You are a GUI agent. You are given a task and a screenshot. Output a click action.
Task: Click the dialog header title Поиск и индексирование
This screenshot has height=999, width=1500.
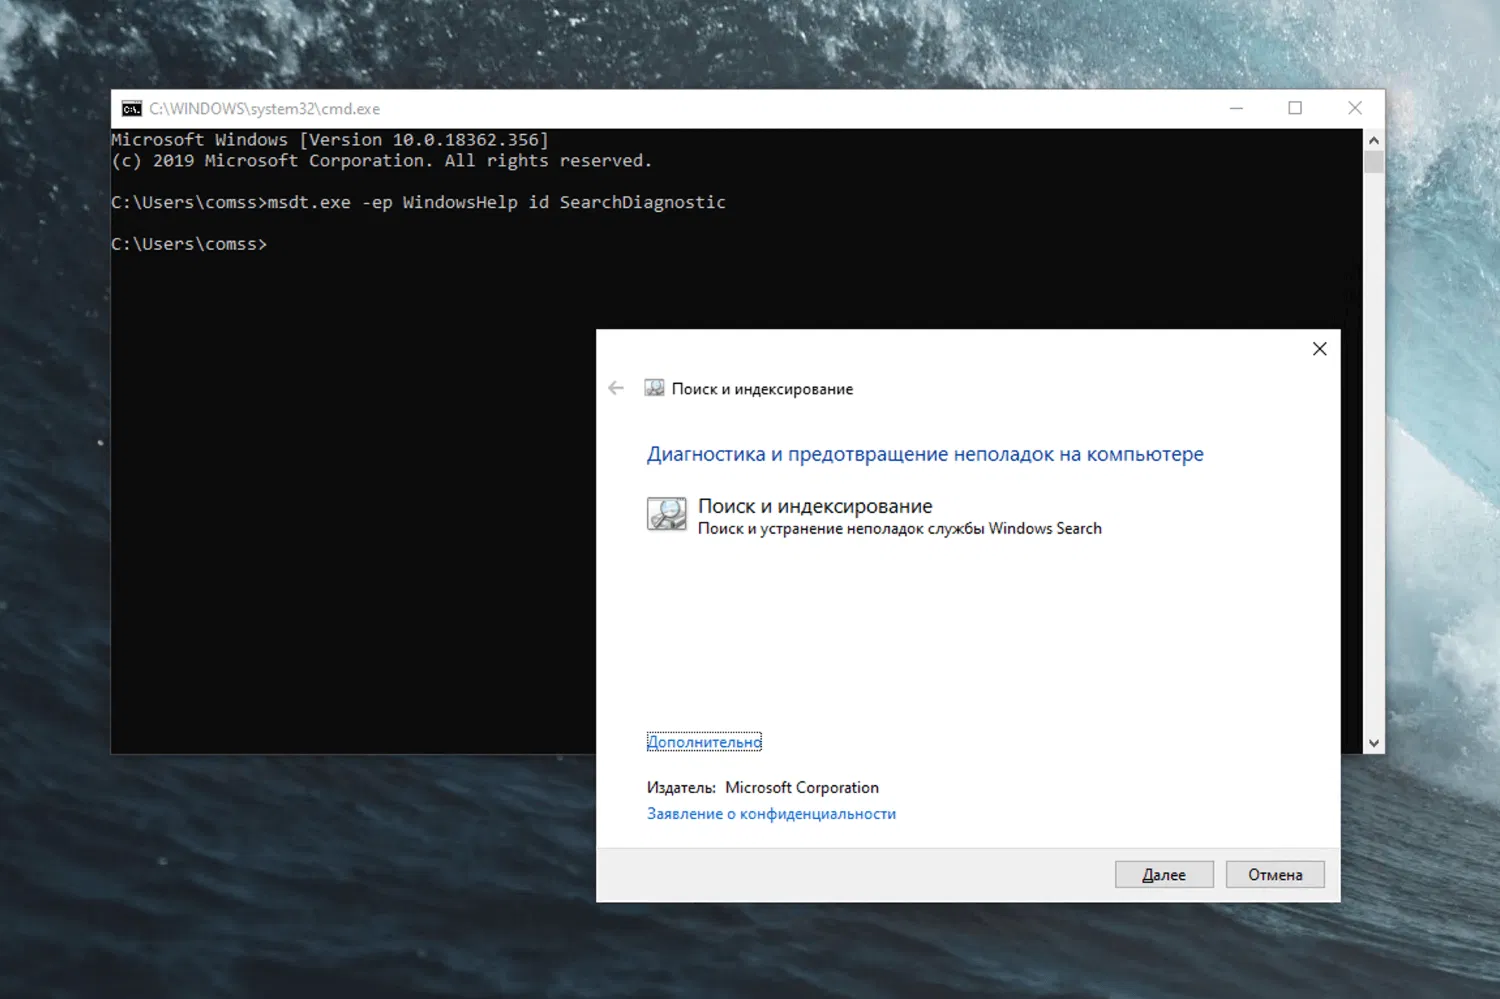762,389
